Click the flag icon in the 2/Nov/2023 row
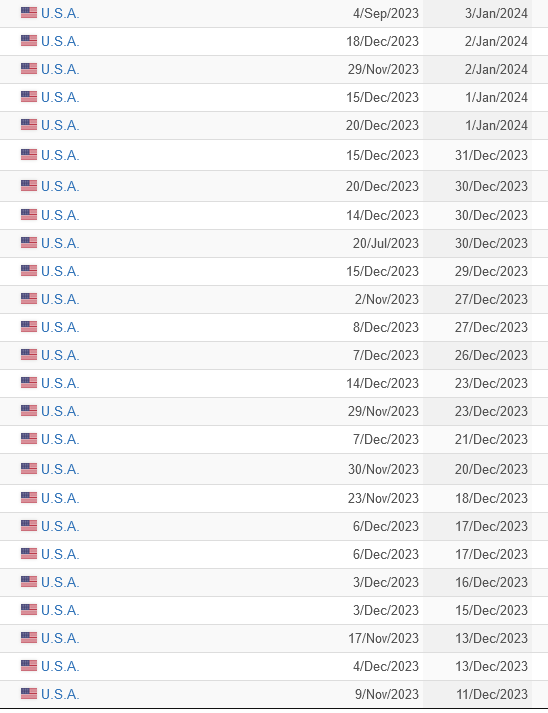548x713 pixels. pyautogui.click(x=29, y=299)
